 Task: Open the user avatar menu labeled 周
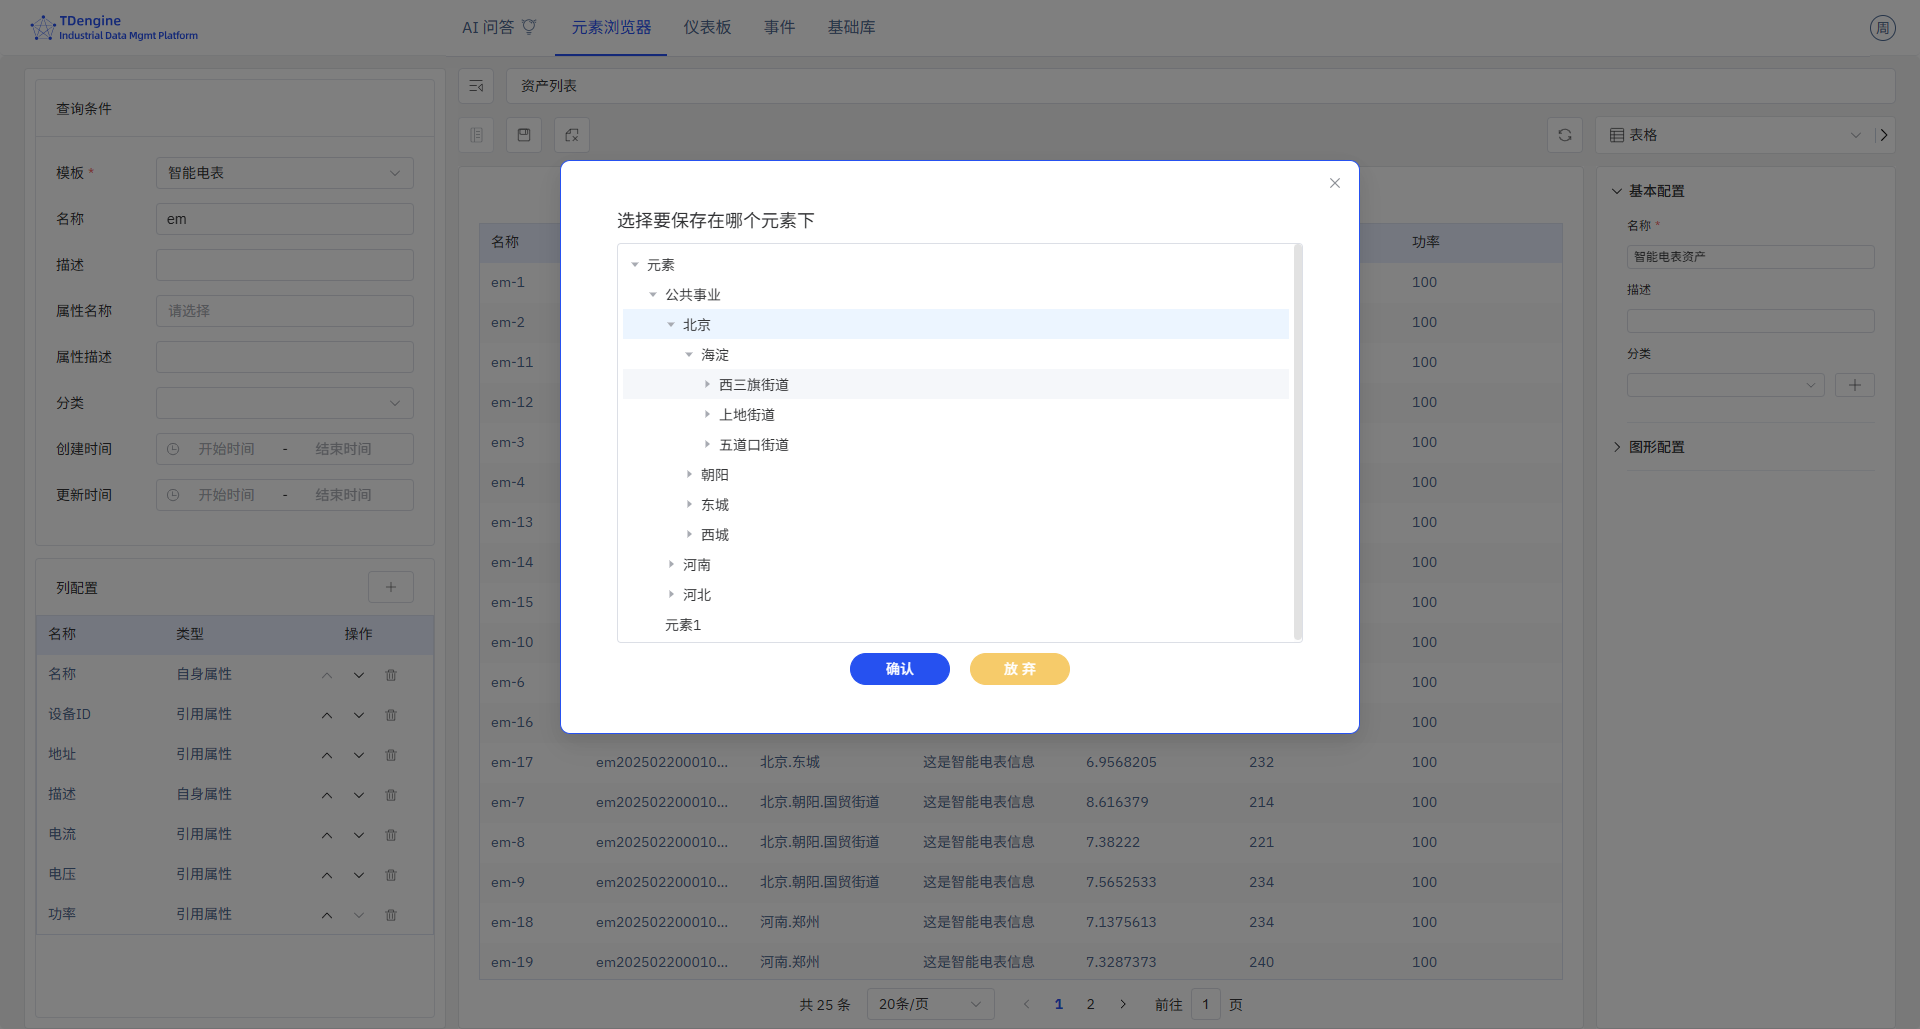pos(1883,27)
